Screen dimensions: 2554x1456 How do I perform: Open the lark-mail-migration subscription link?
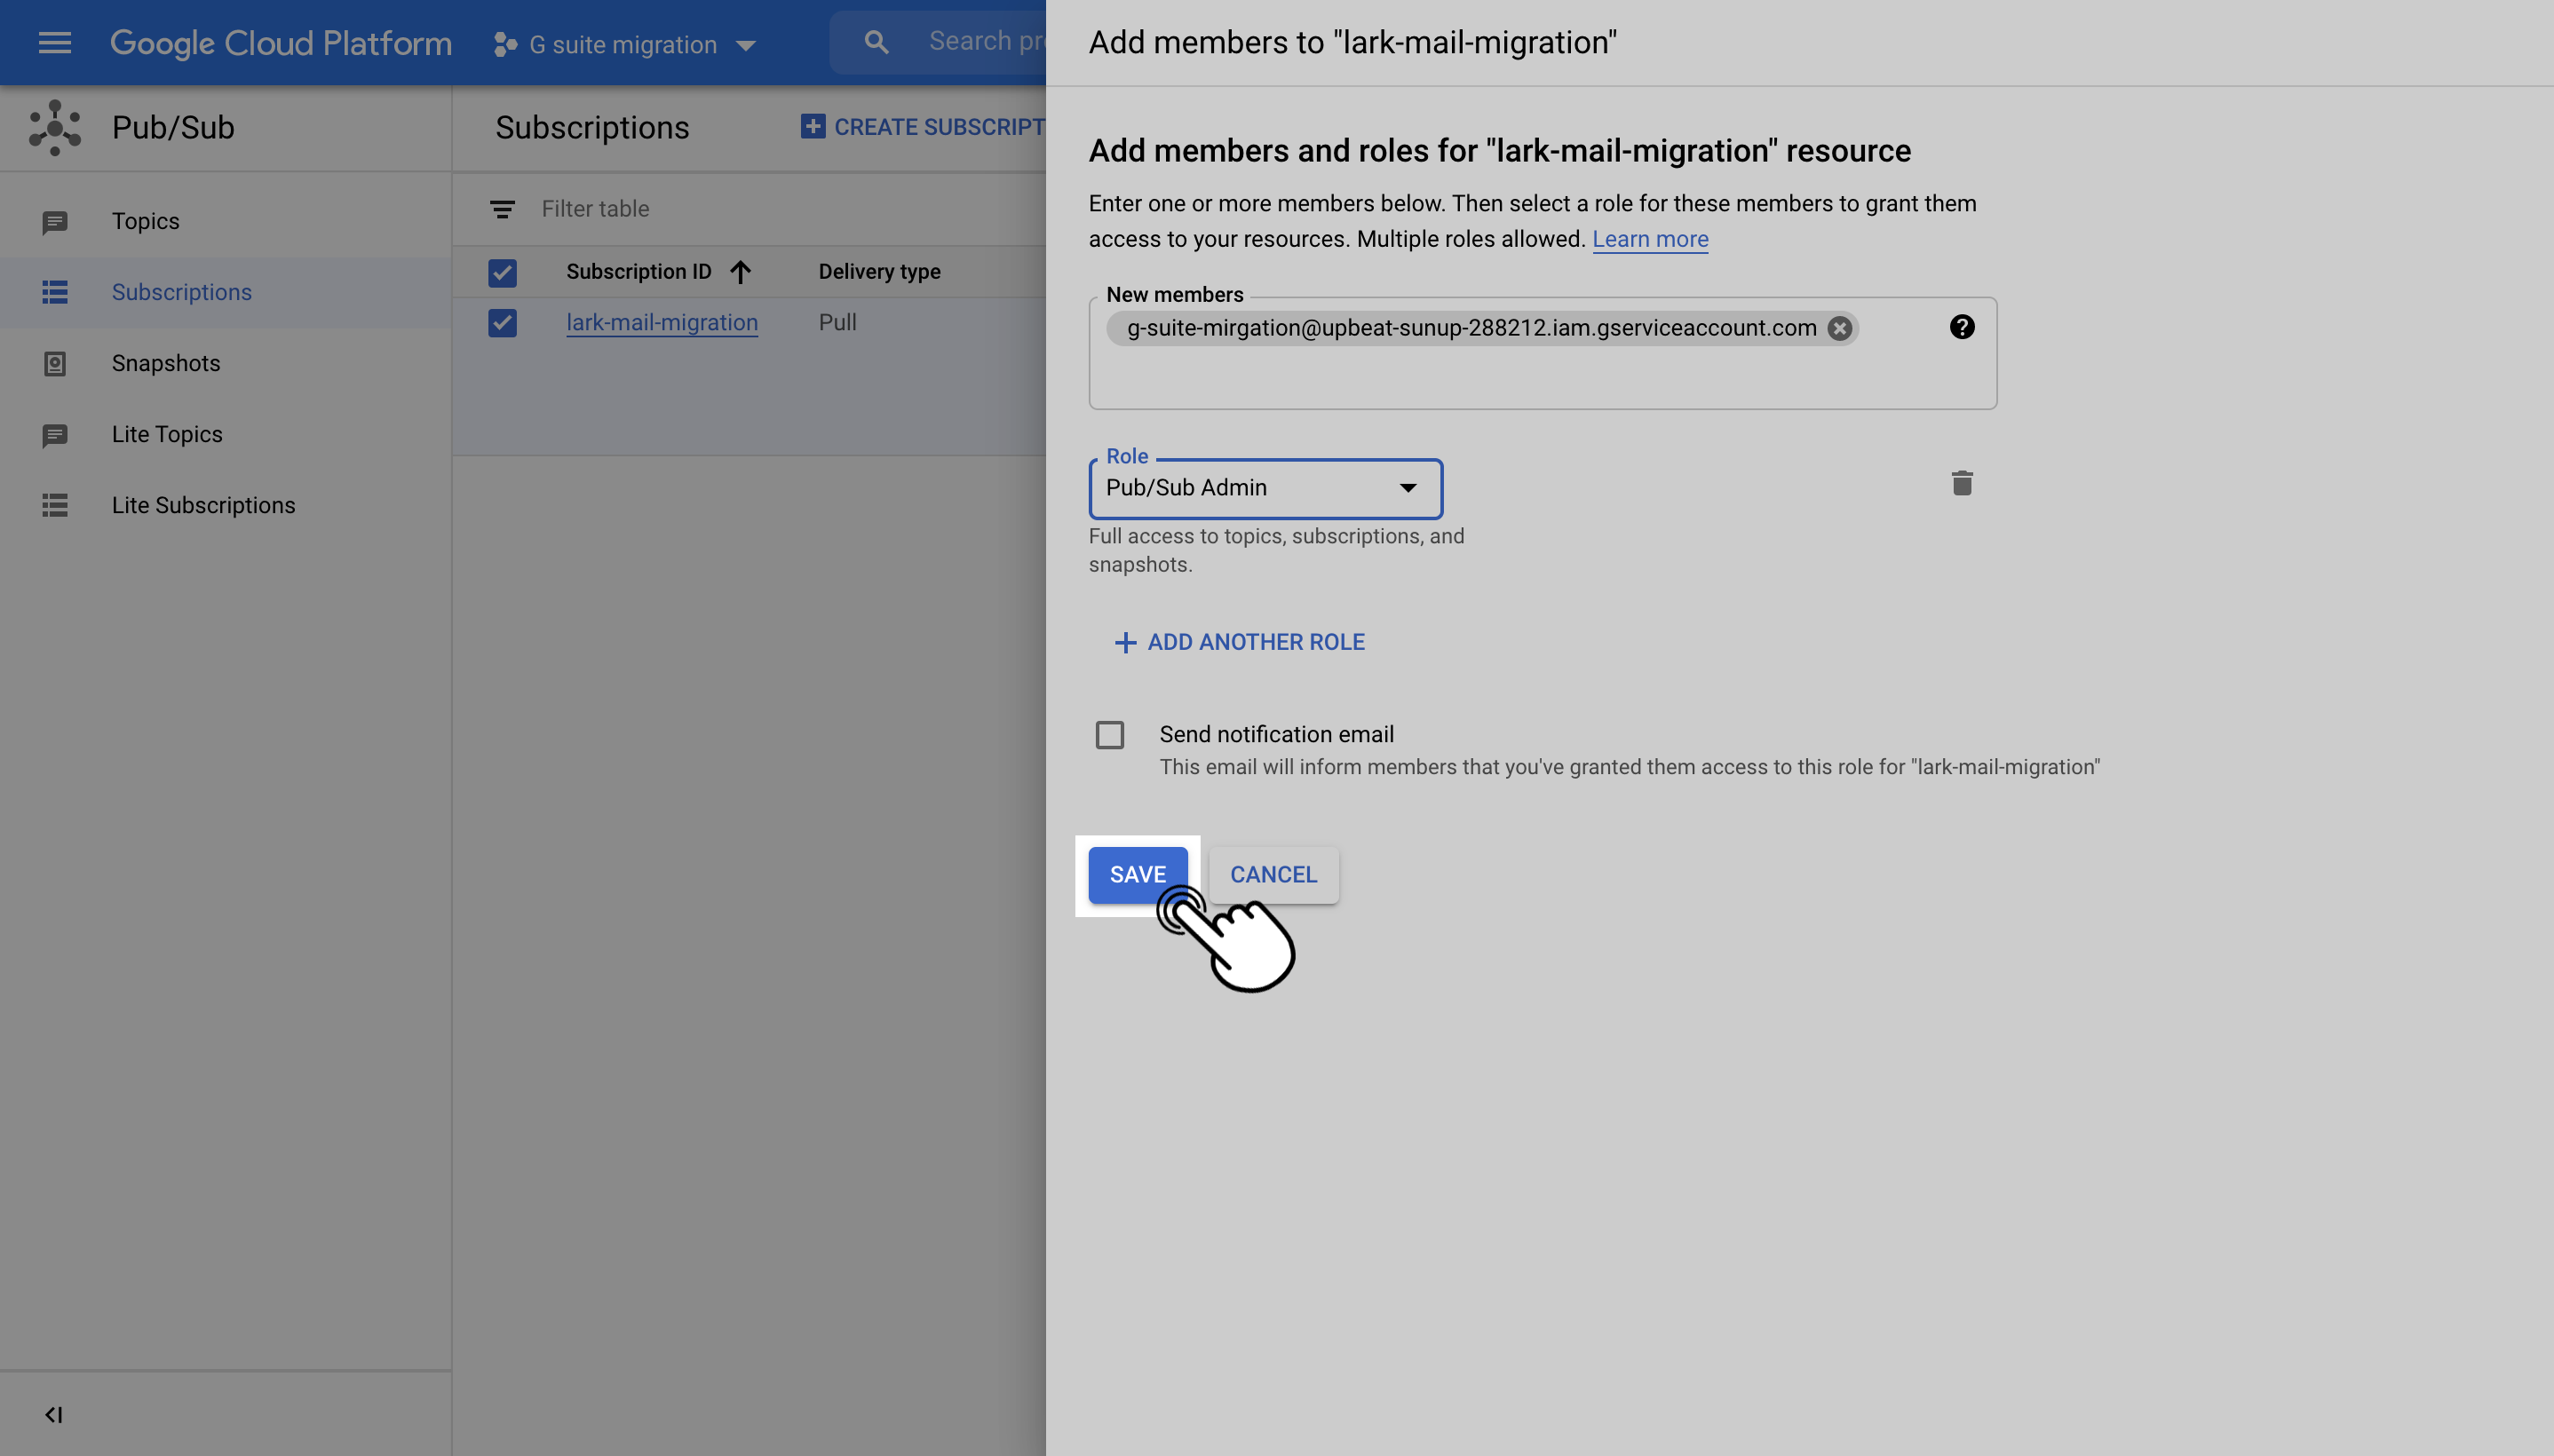(661, 323)
